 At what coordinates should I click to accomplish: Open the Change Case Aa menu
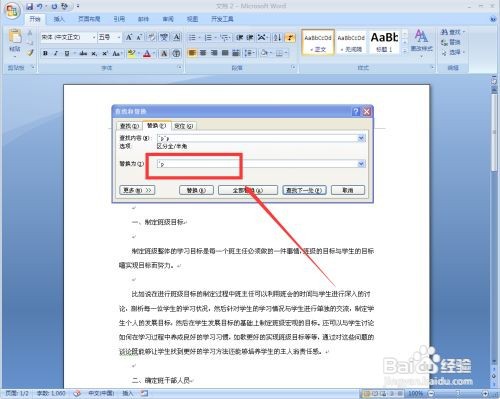pos(116,53)
